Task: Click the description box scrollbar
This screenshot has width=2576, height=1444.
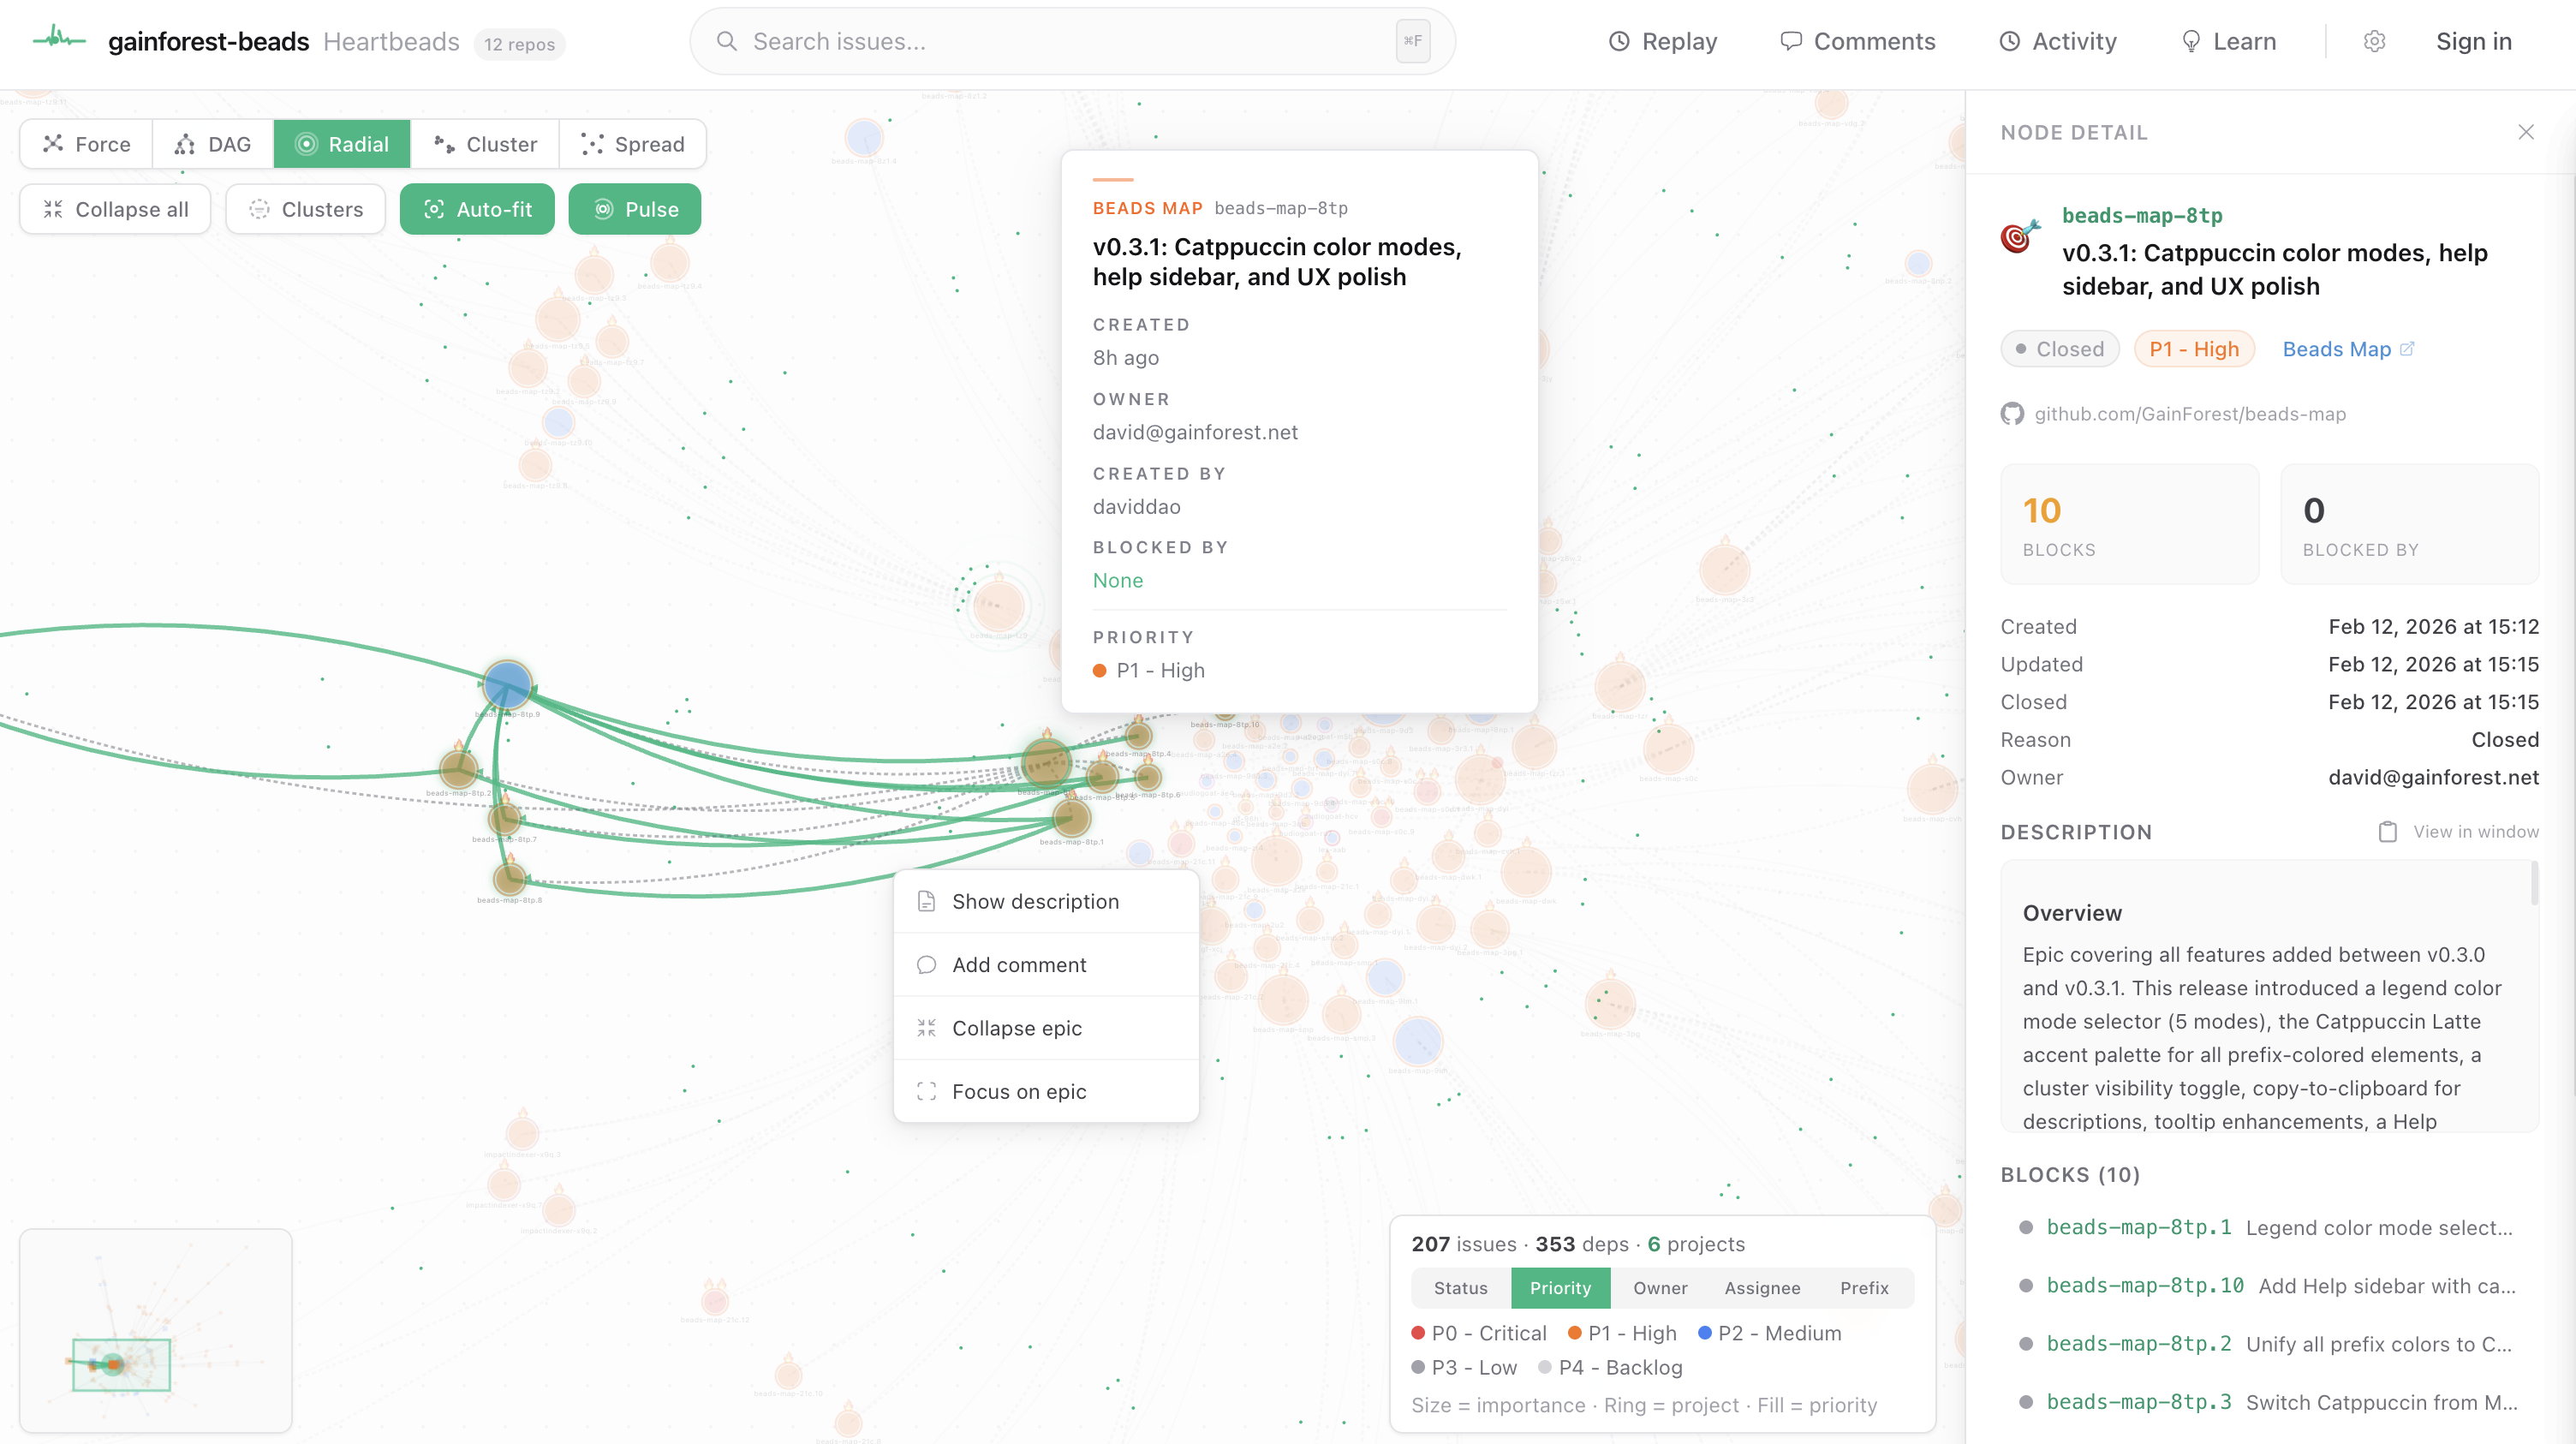Action: (x=2534, y=884)
